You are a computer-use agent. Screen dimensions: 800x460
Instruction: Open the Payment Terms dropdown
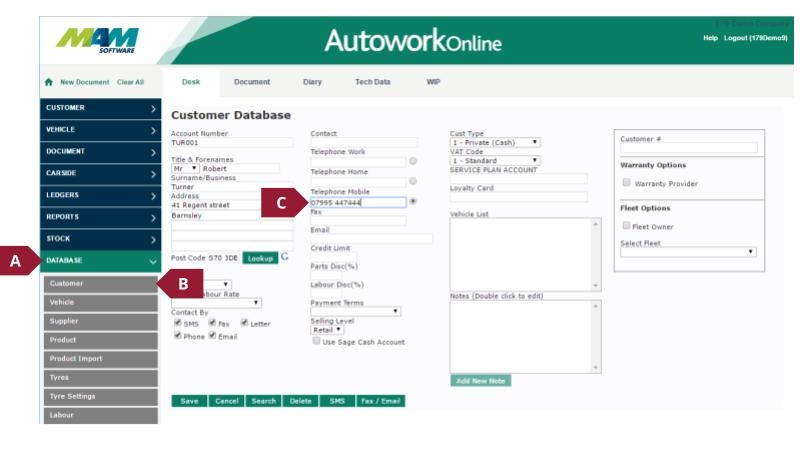355,311
